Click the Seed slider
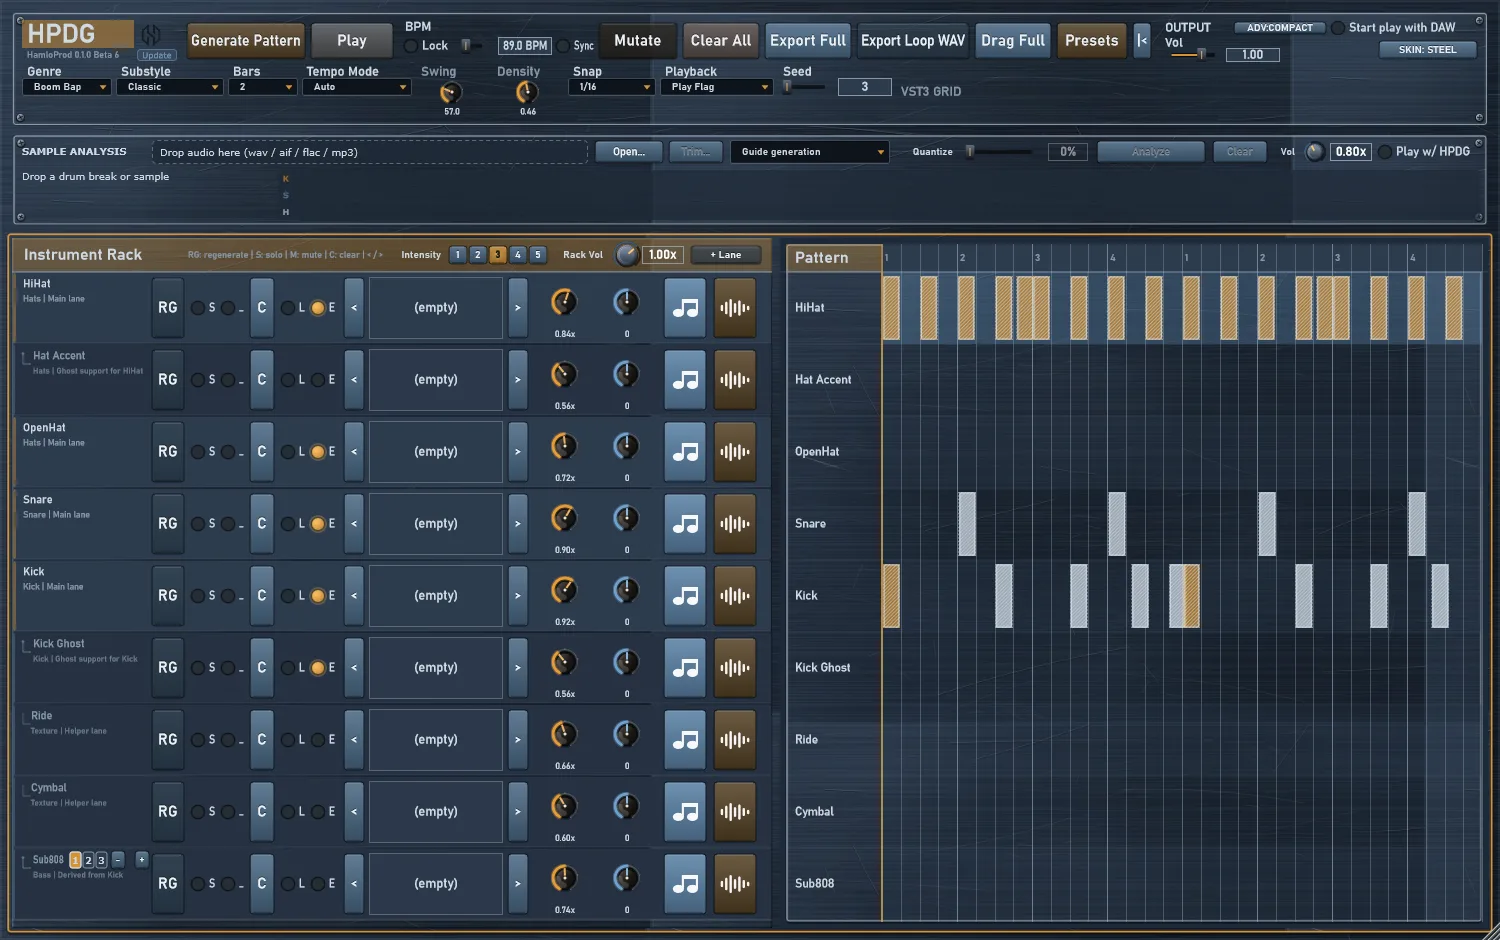 click(x=805, y=87)
